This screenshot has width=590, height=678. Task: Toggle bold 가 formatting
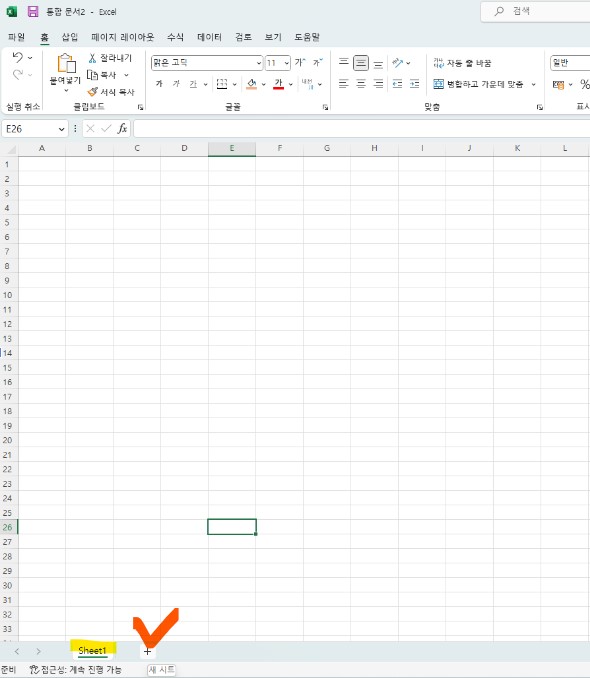tap(159, 84)
